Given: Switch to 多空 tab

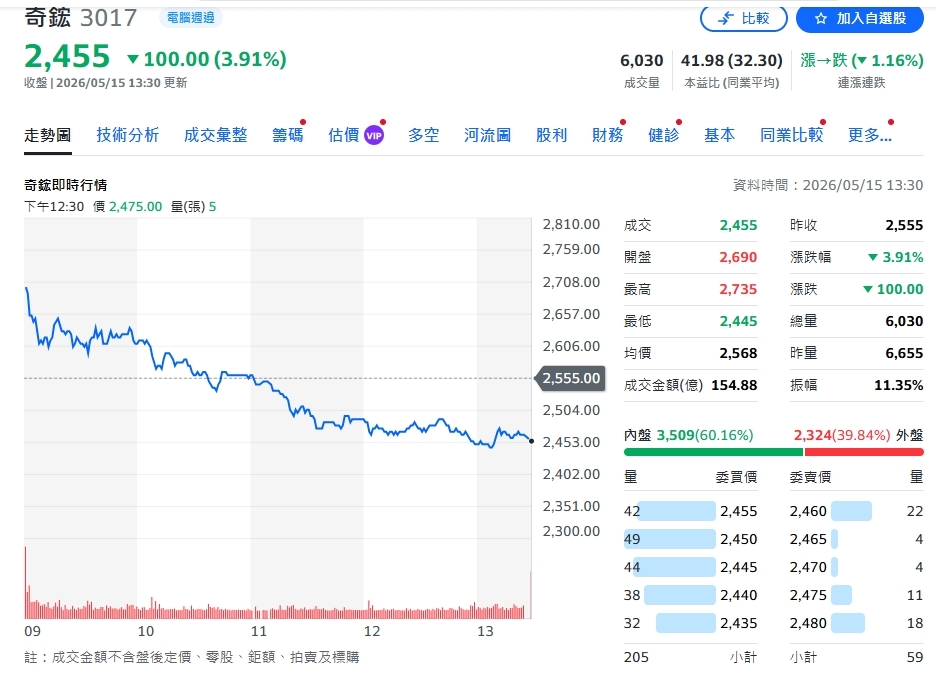Looking at the screenshot, I should (424, 135).
